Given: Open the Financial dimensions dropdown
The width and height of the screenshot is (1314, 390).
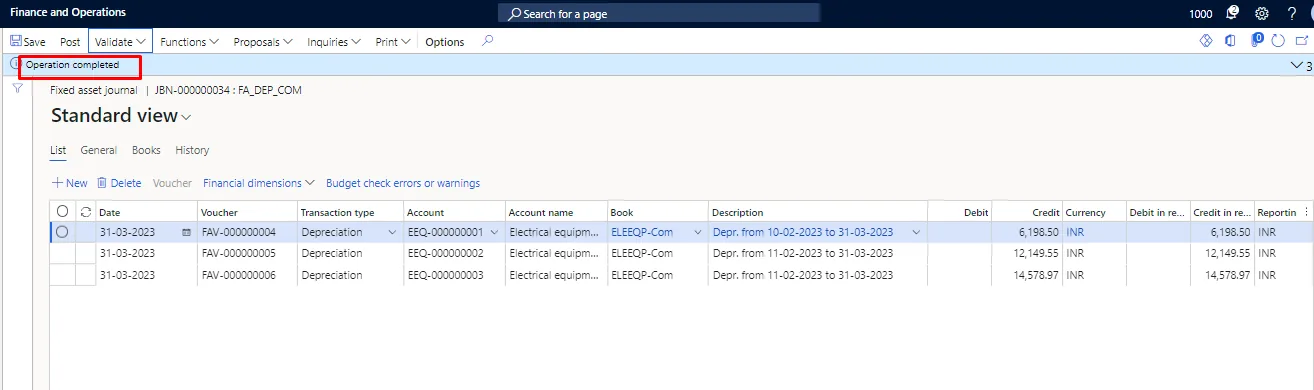Looking at the screenshot, I should (259, 183).
